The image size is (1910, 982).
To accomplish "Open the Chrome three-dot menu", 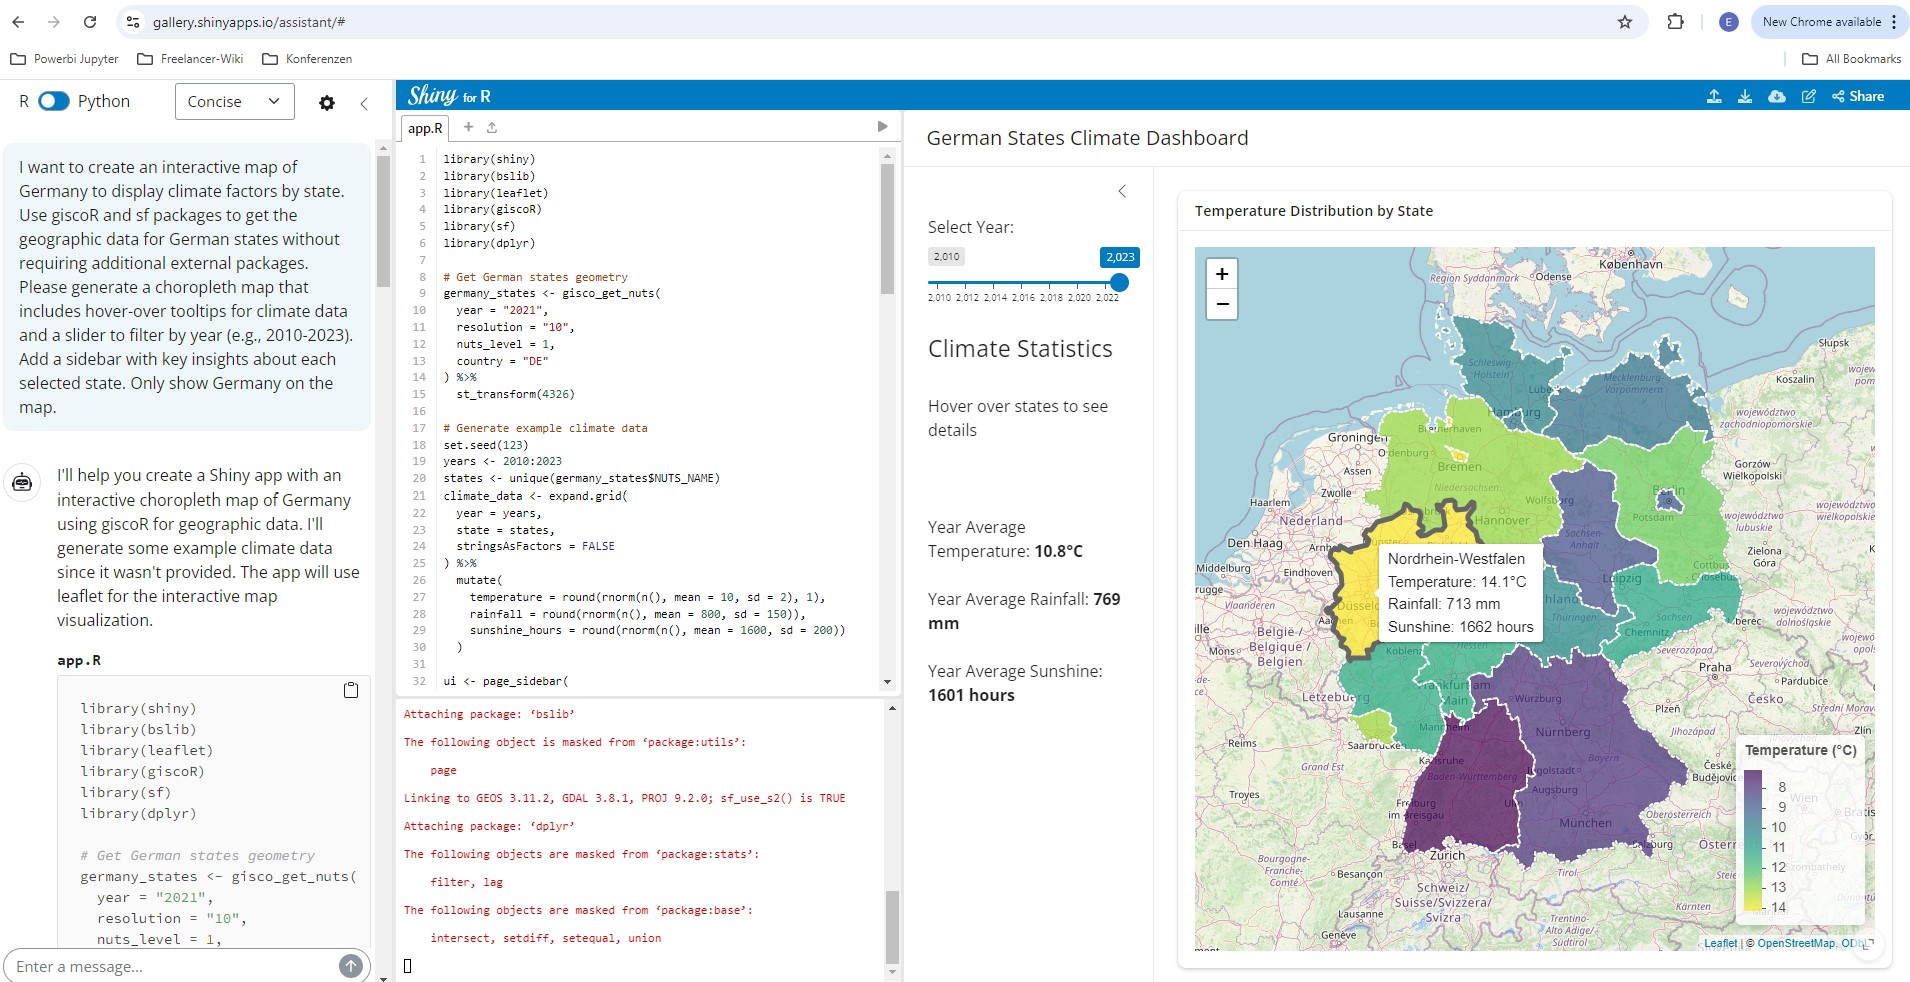I will (x=1894, y=22).
